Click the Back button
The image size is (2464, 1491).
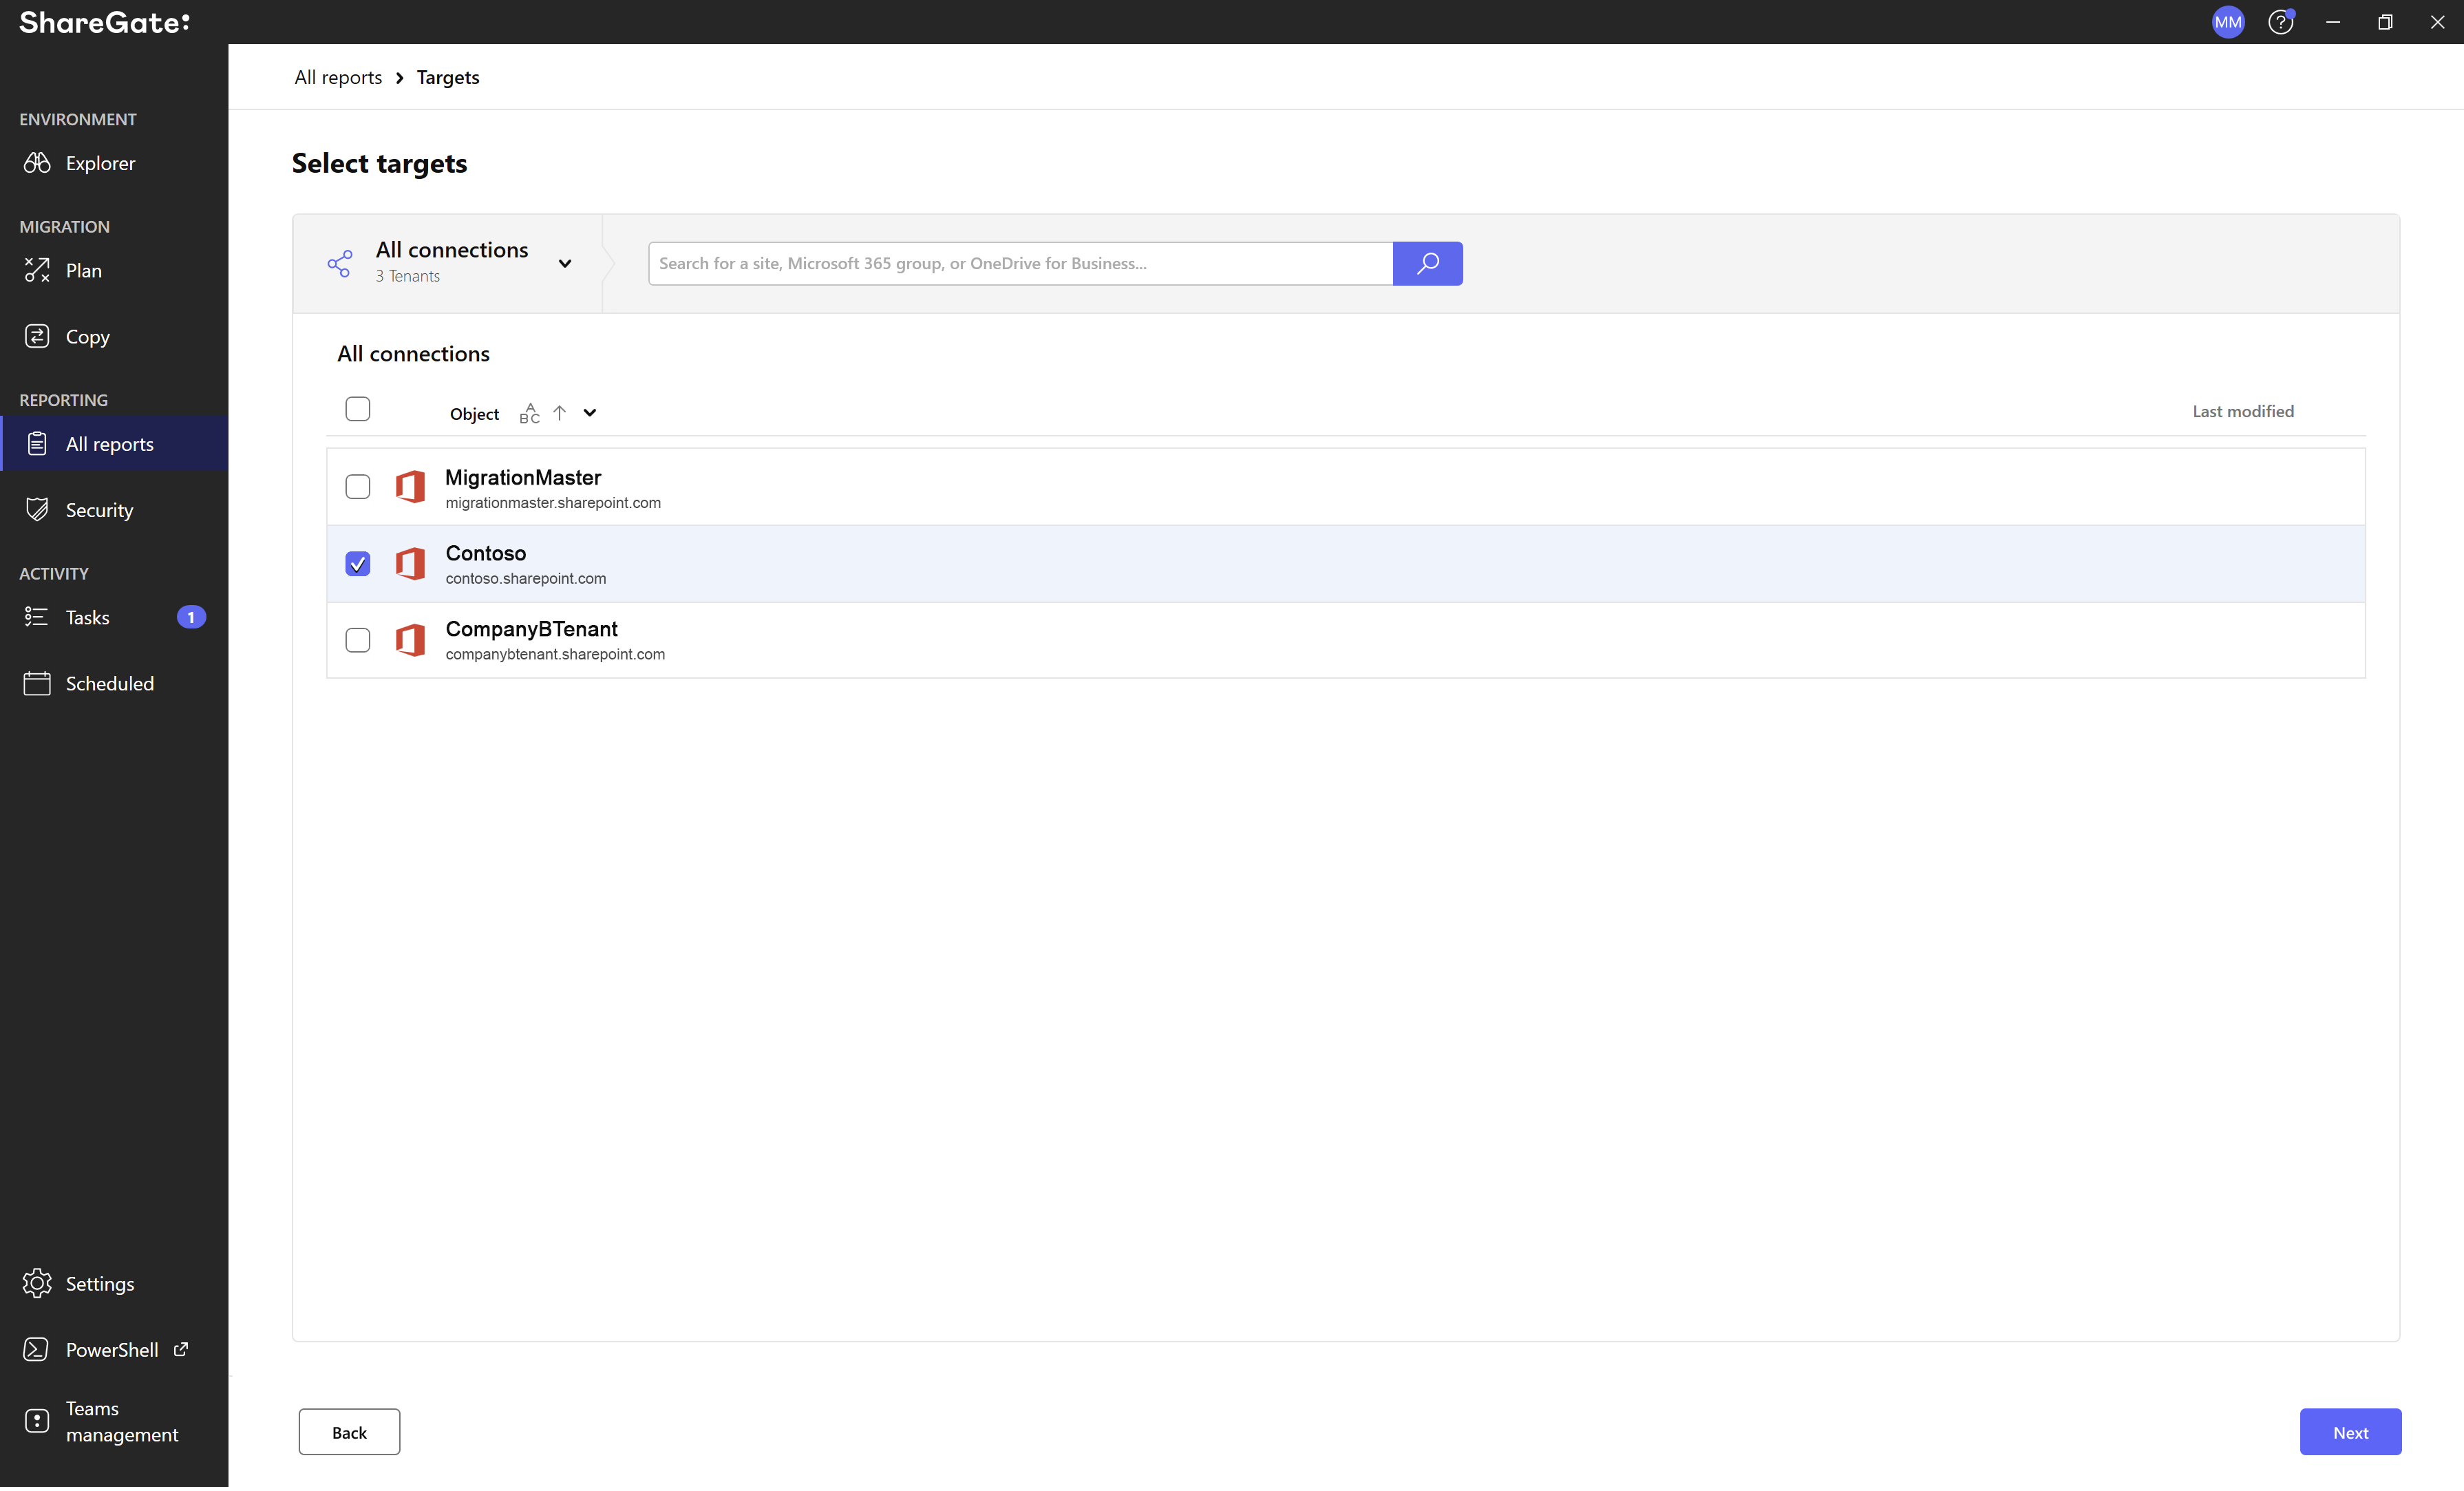click(x=349, y=1432)
